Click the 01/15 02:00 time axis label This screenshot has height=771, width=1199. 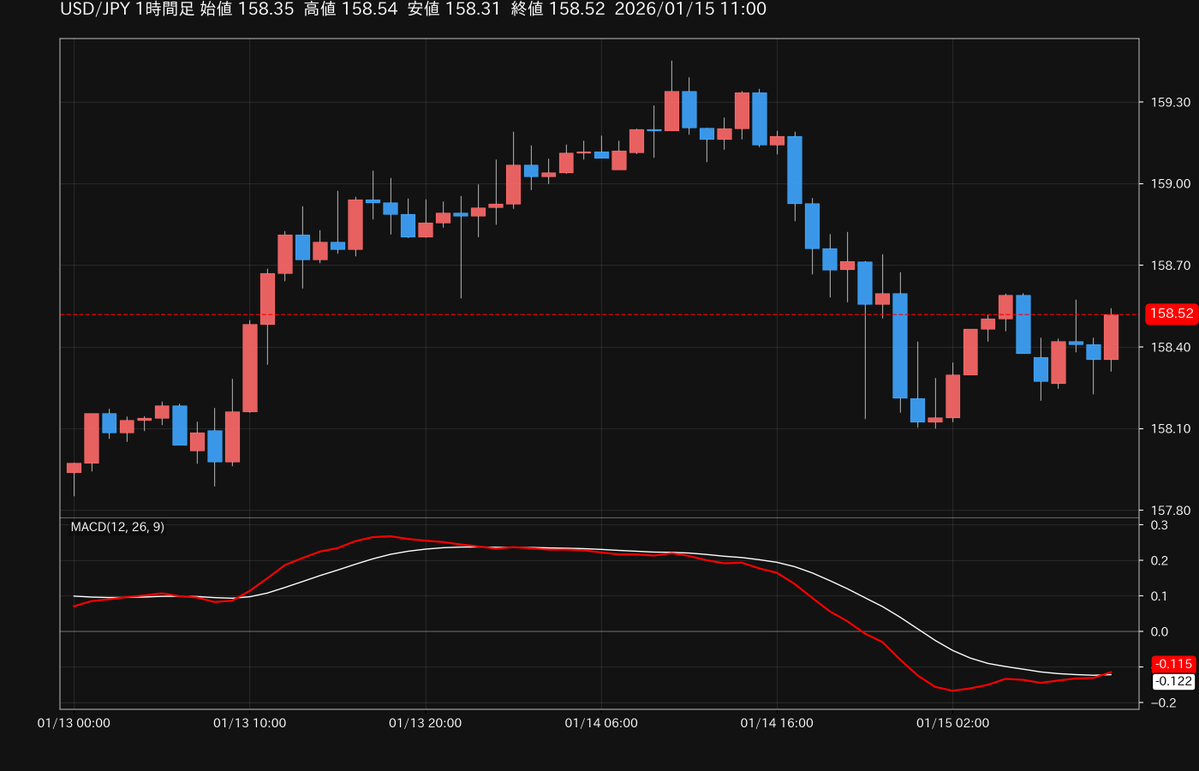[953, 723]
